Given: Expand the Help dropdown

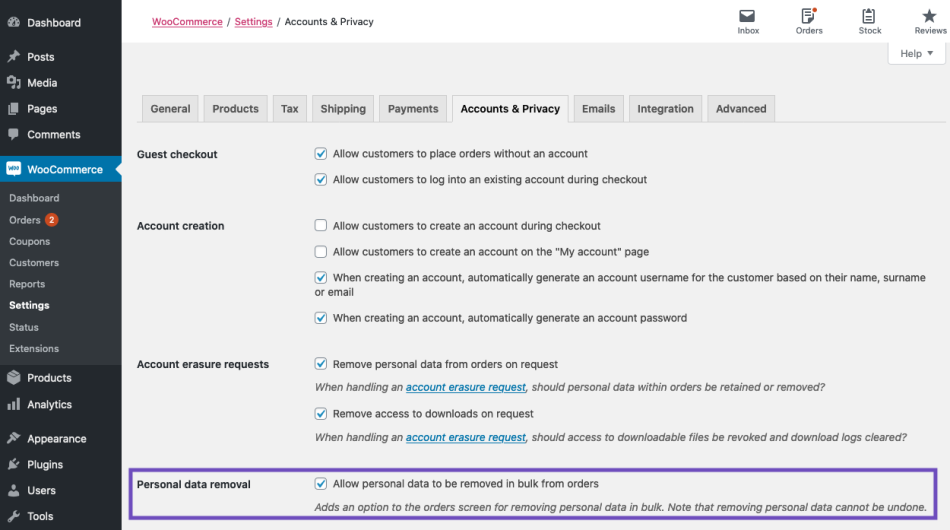Looking at the screenshot, I should tap(916, 53).
